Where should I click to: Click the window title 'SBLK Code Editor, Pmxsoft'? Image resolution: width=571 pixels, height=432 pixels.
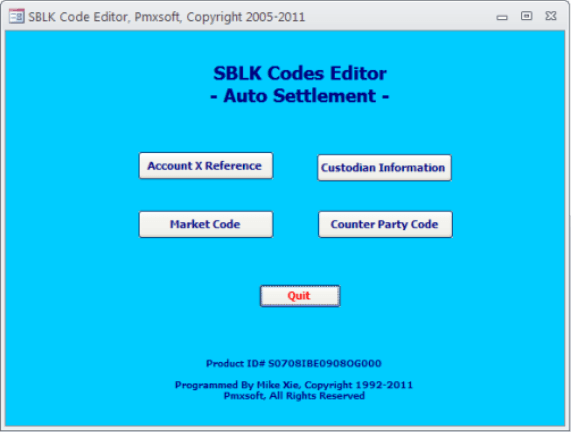pyautogui.click(x=166, y=17)
